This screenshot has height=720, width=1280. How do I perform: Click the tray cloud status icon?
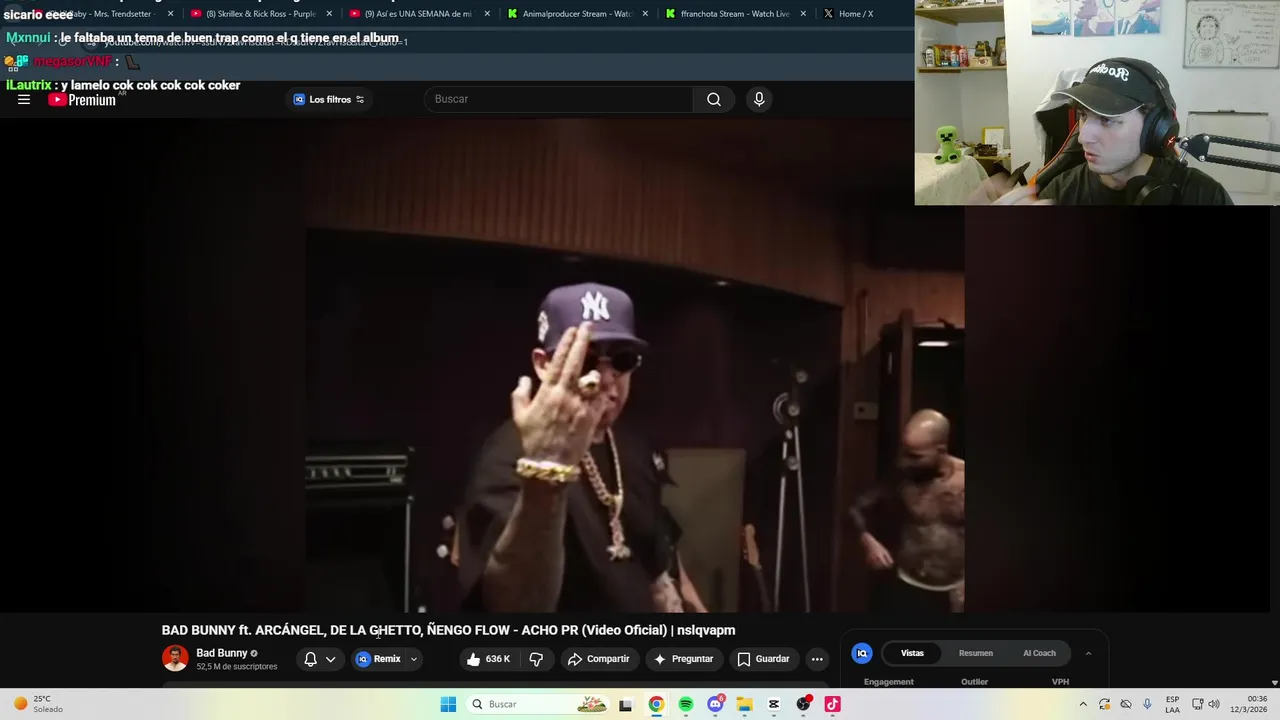click(x=1126, y=704)
